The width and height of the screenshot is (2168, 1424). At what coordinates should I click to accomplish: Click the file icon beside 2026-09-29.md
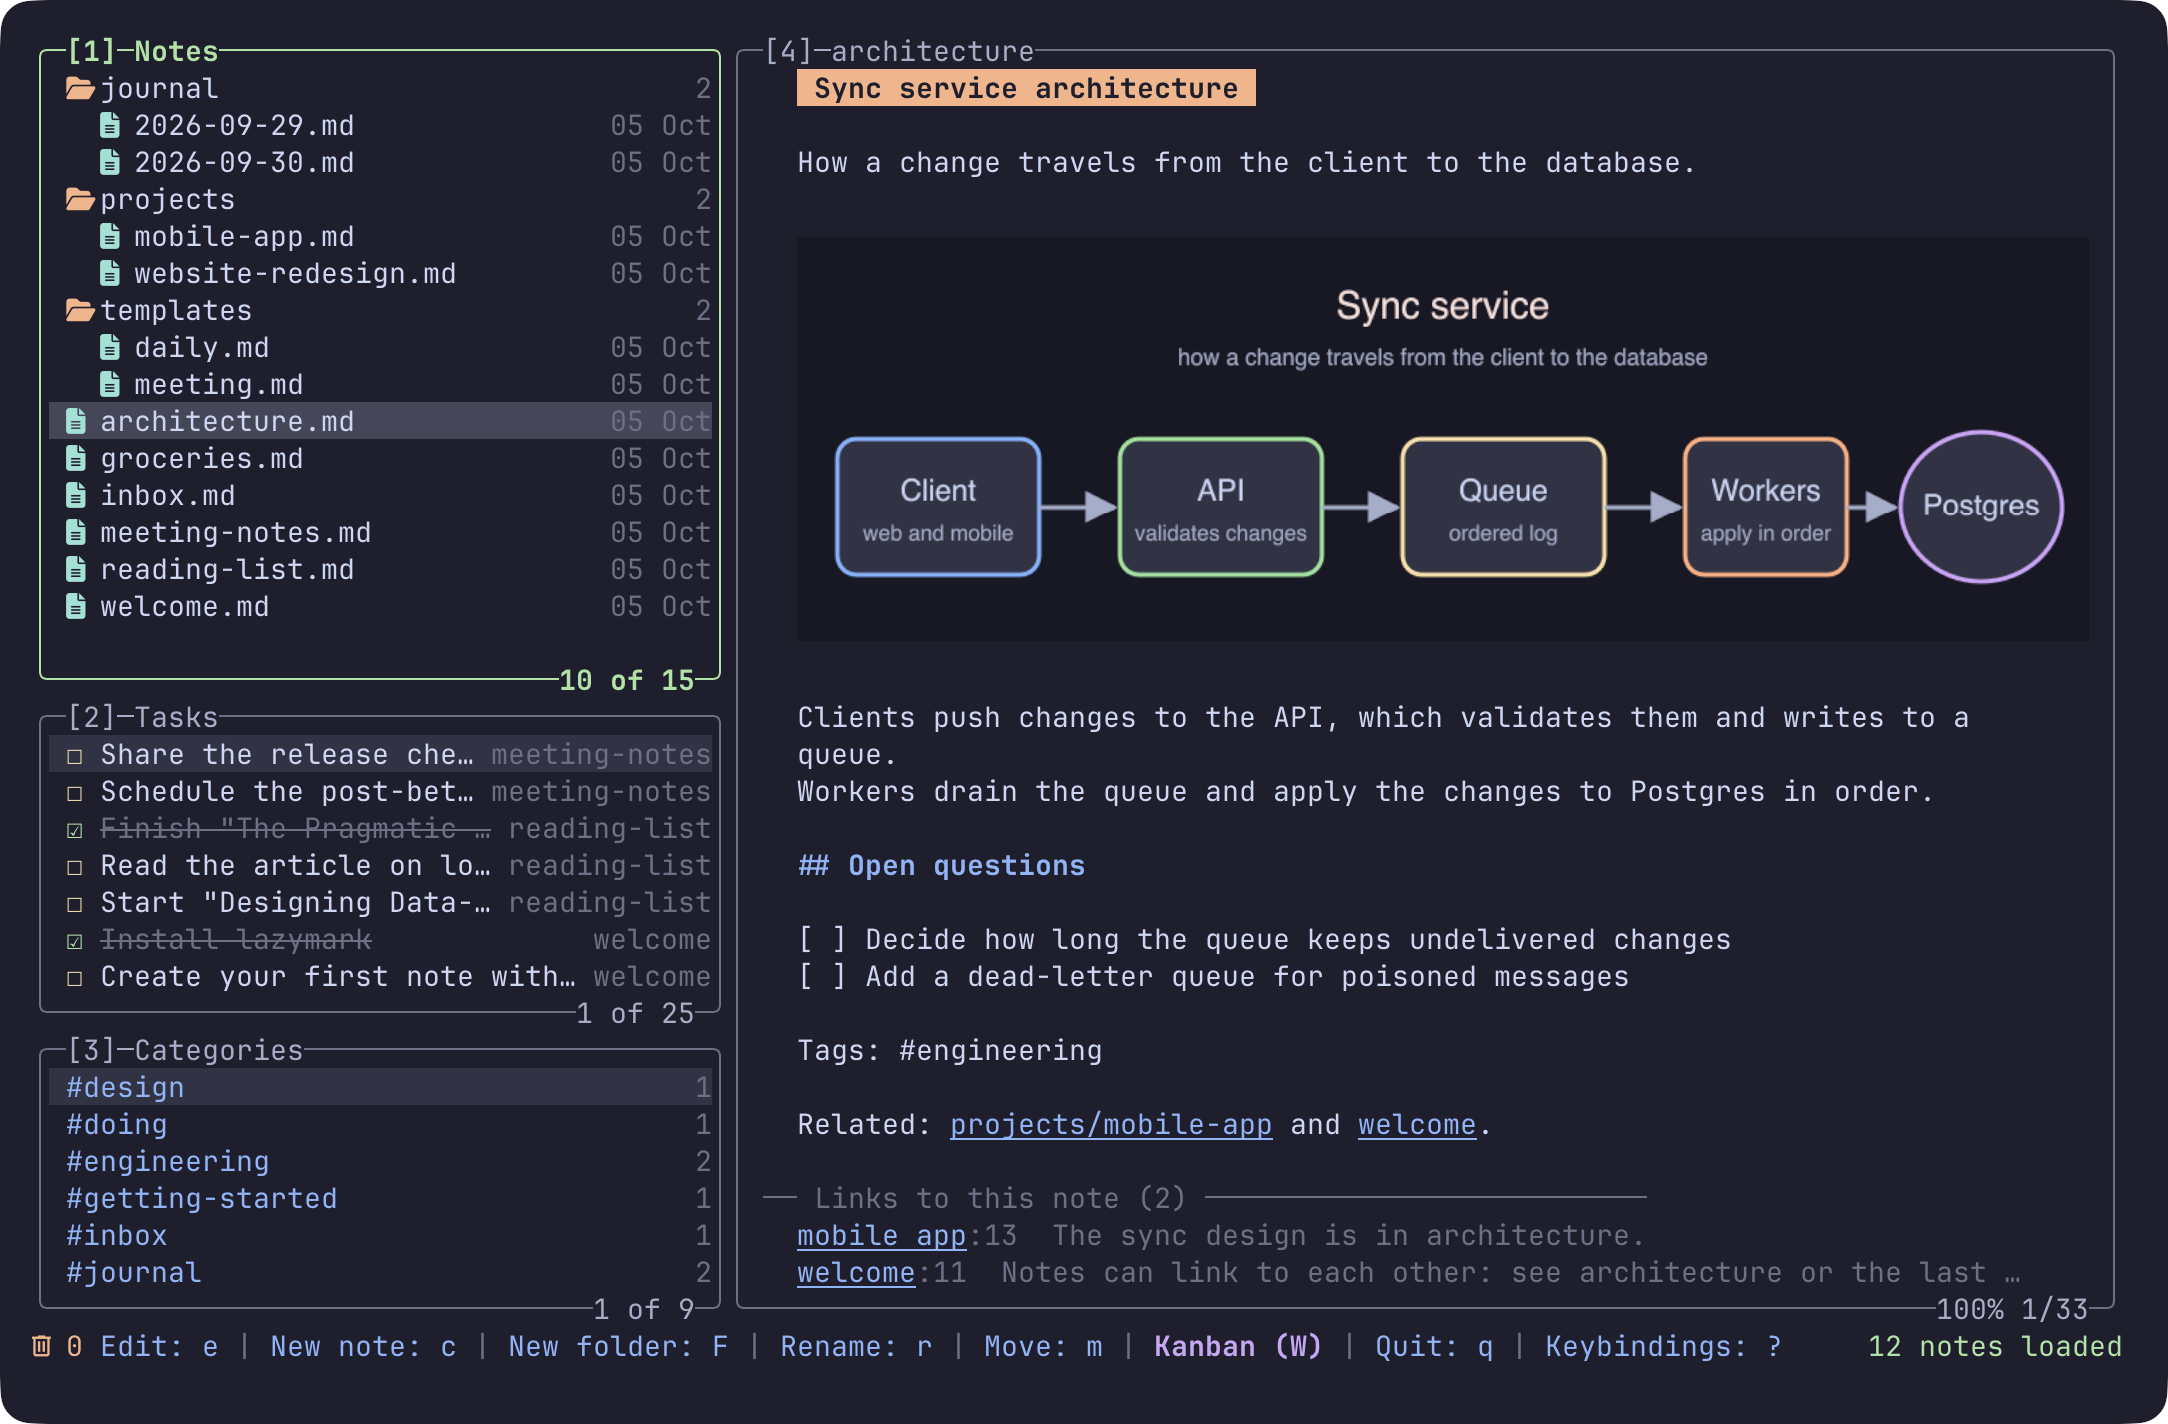tap(110, 126)
